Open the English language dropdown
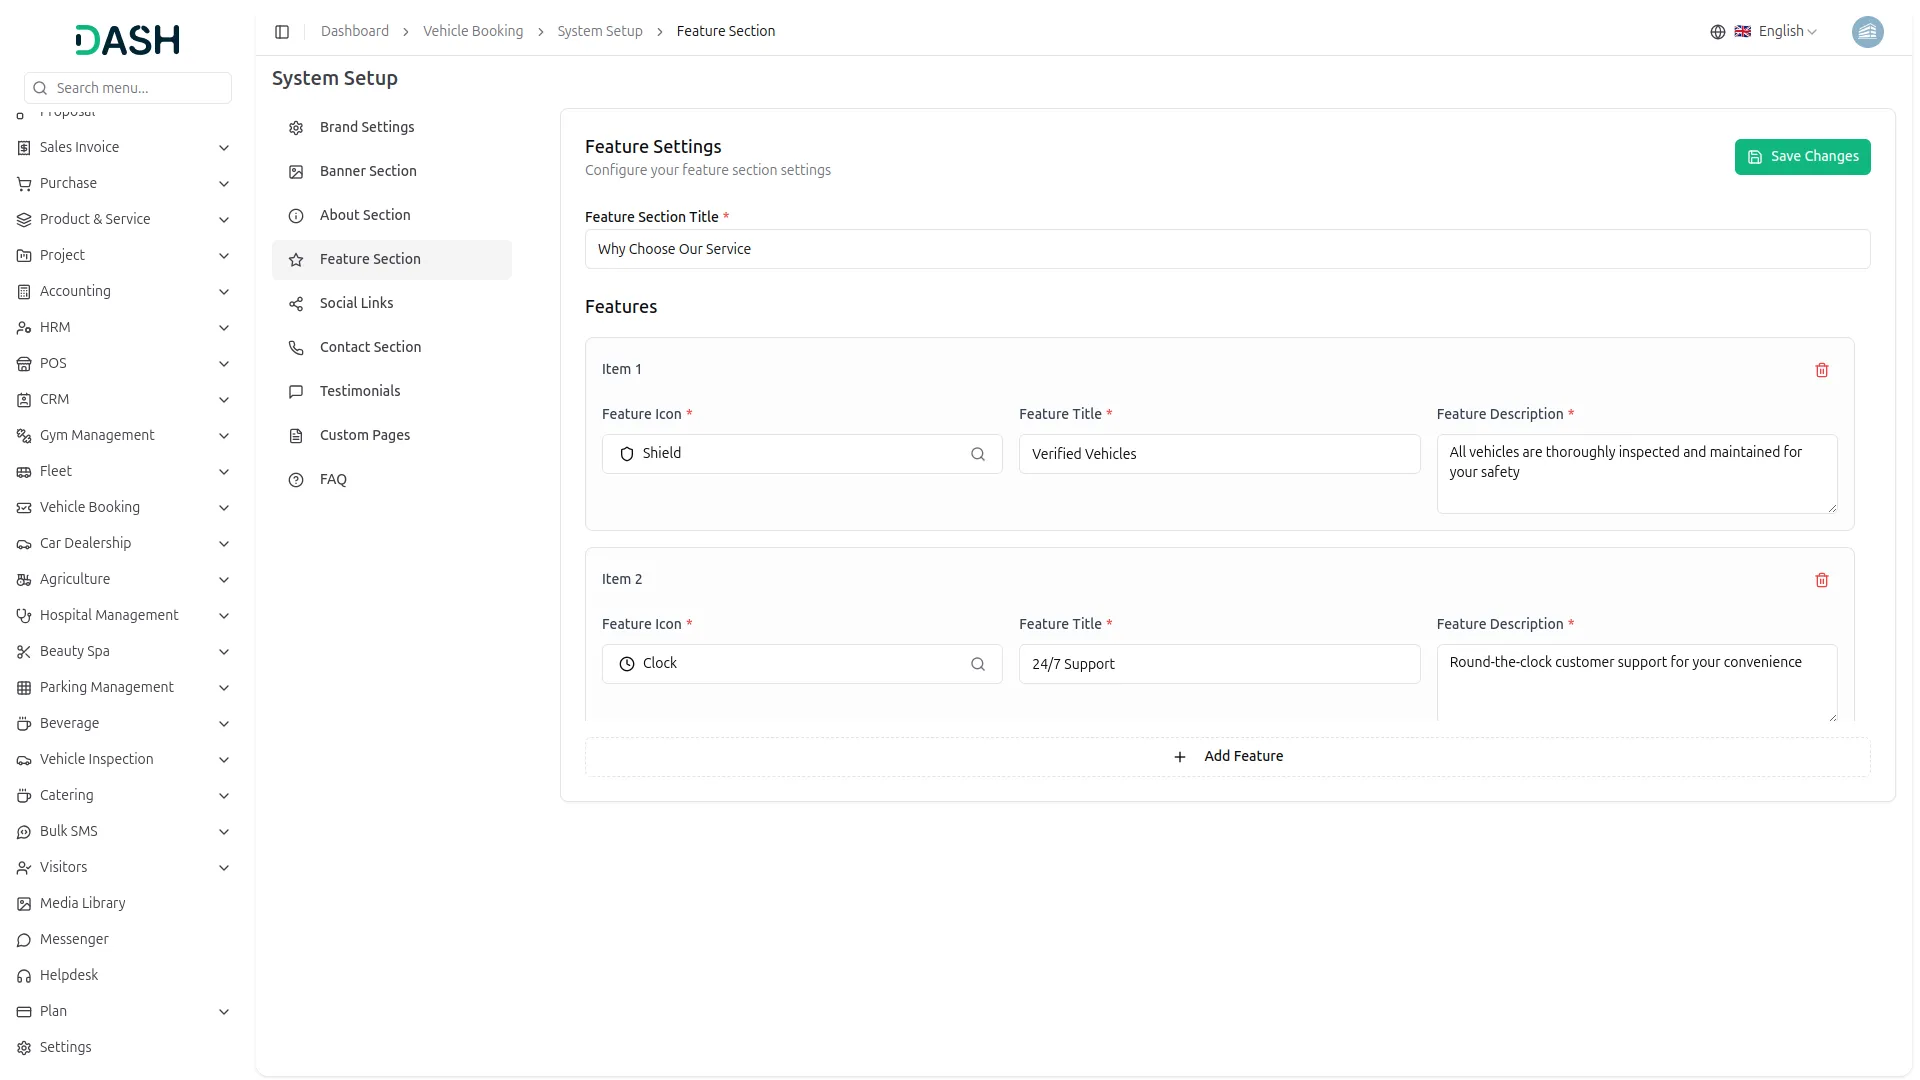Viewport: 1920px width, 1080px height. click(1787, 32)
